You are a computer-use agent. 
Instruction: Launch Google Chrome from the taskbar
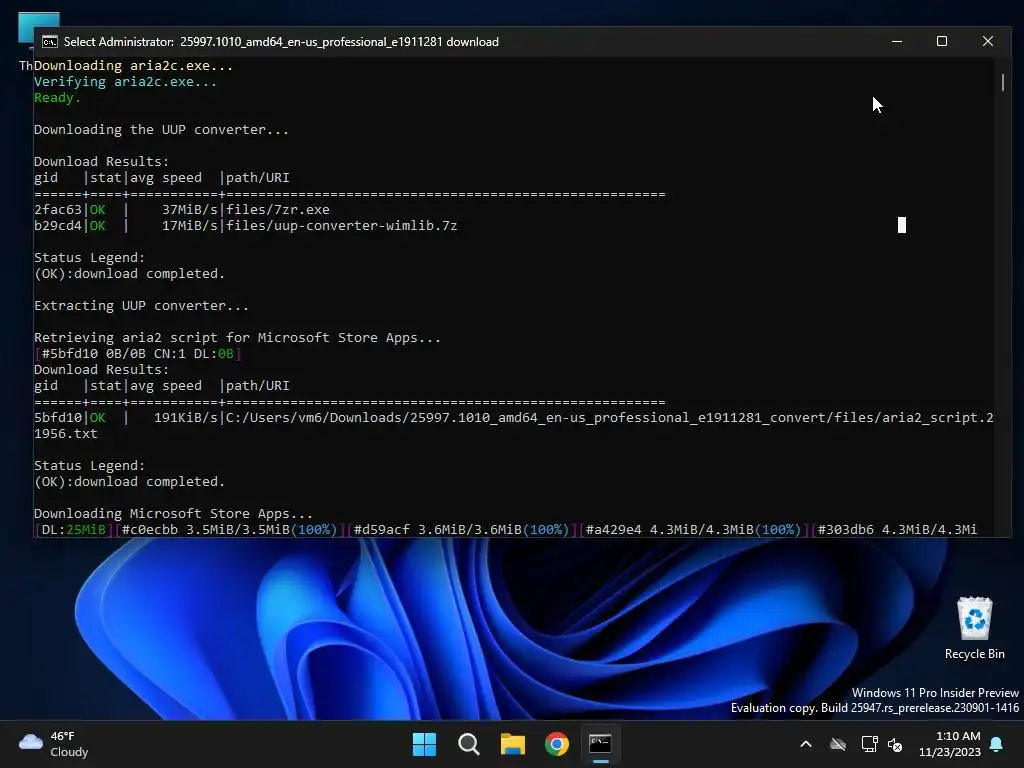[x=557, y=744]
